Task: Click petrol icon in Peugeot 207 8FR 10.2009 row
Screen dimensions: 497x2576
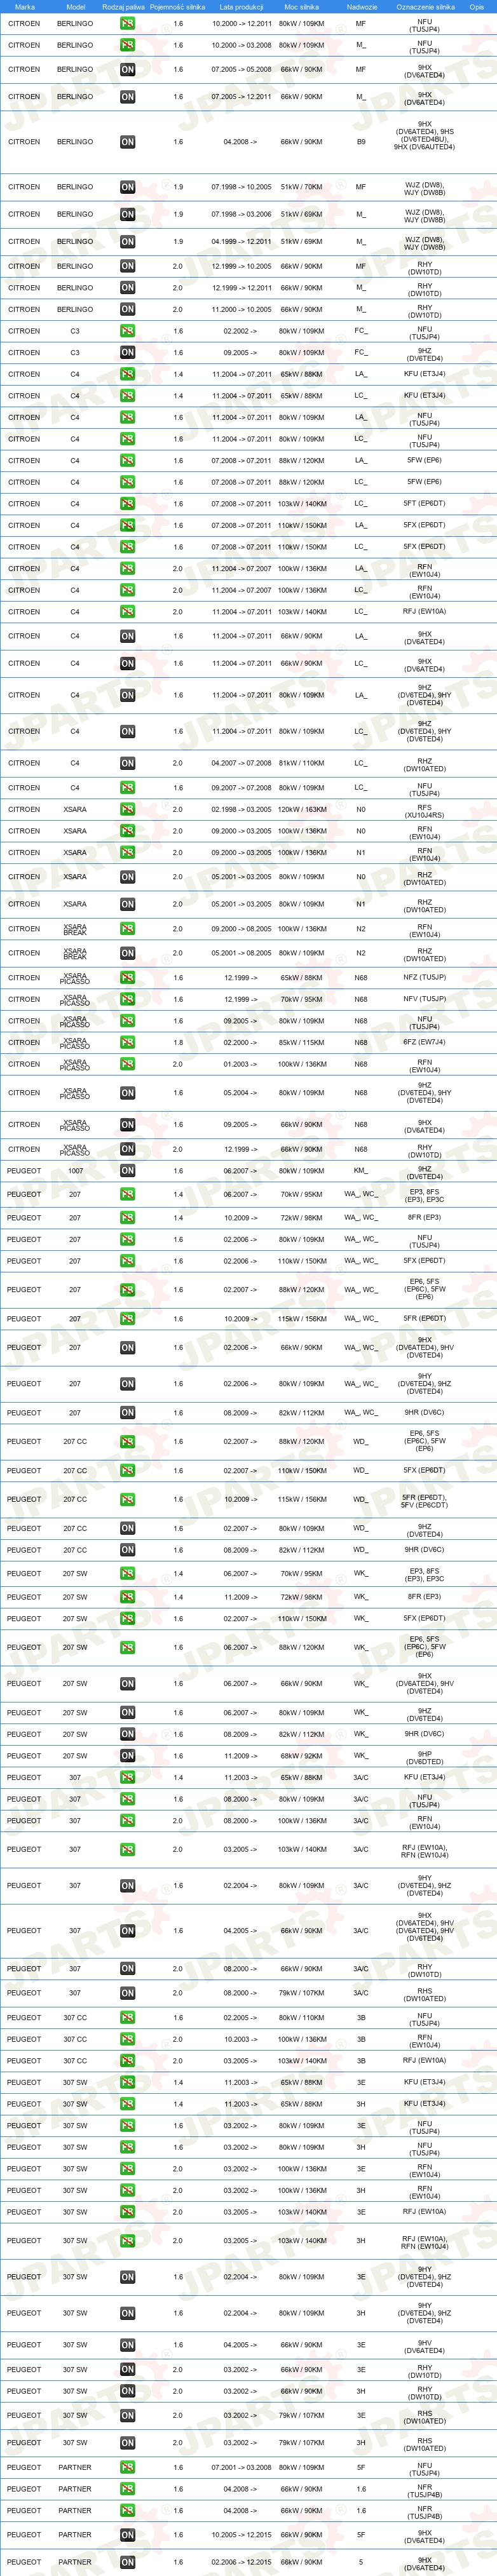Action: pos(127,1218)
